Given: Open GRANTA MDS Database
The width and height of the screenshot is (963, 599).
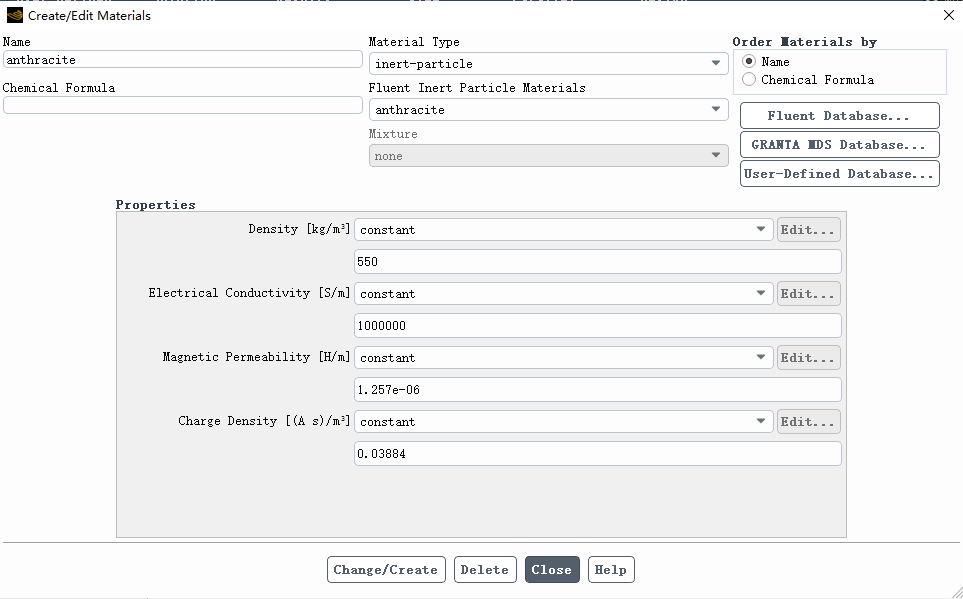Looking at the screenshot, I should (839, 145).
